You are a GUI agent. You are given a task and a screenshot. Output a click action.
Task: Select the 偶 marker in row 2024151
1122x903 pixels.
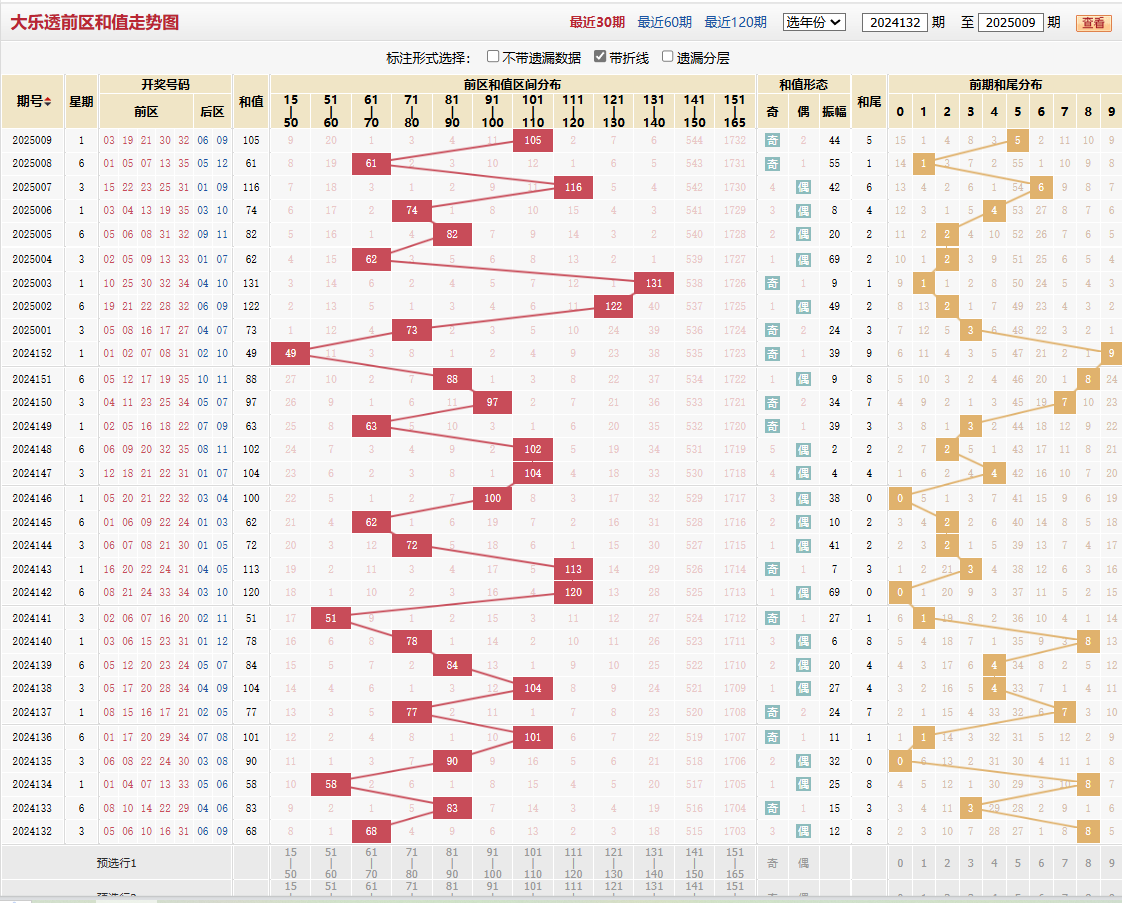(x=803, y=379)
